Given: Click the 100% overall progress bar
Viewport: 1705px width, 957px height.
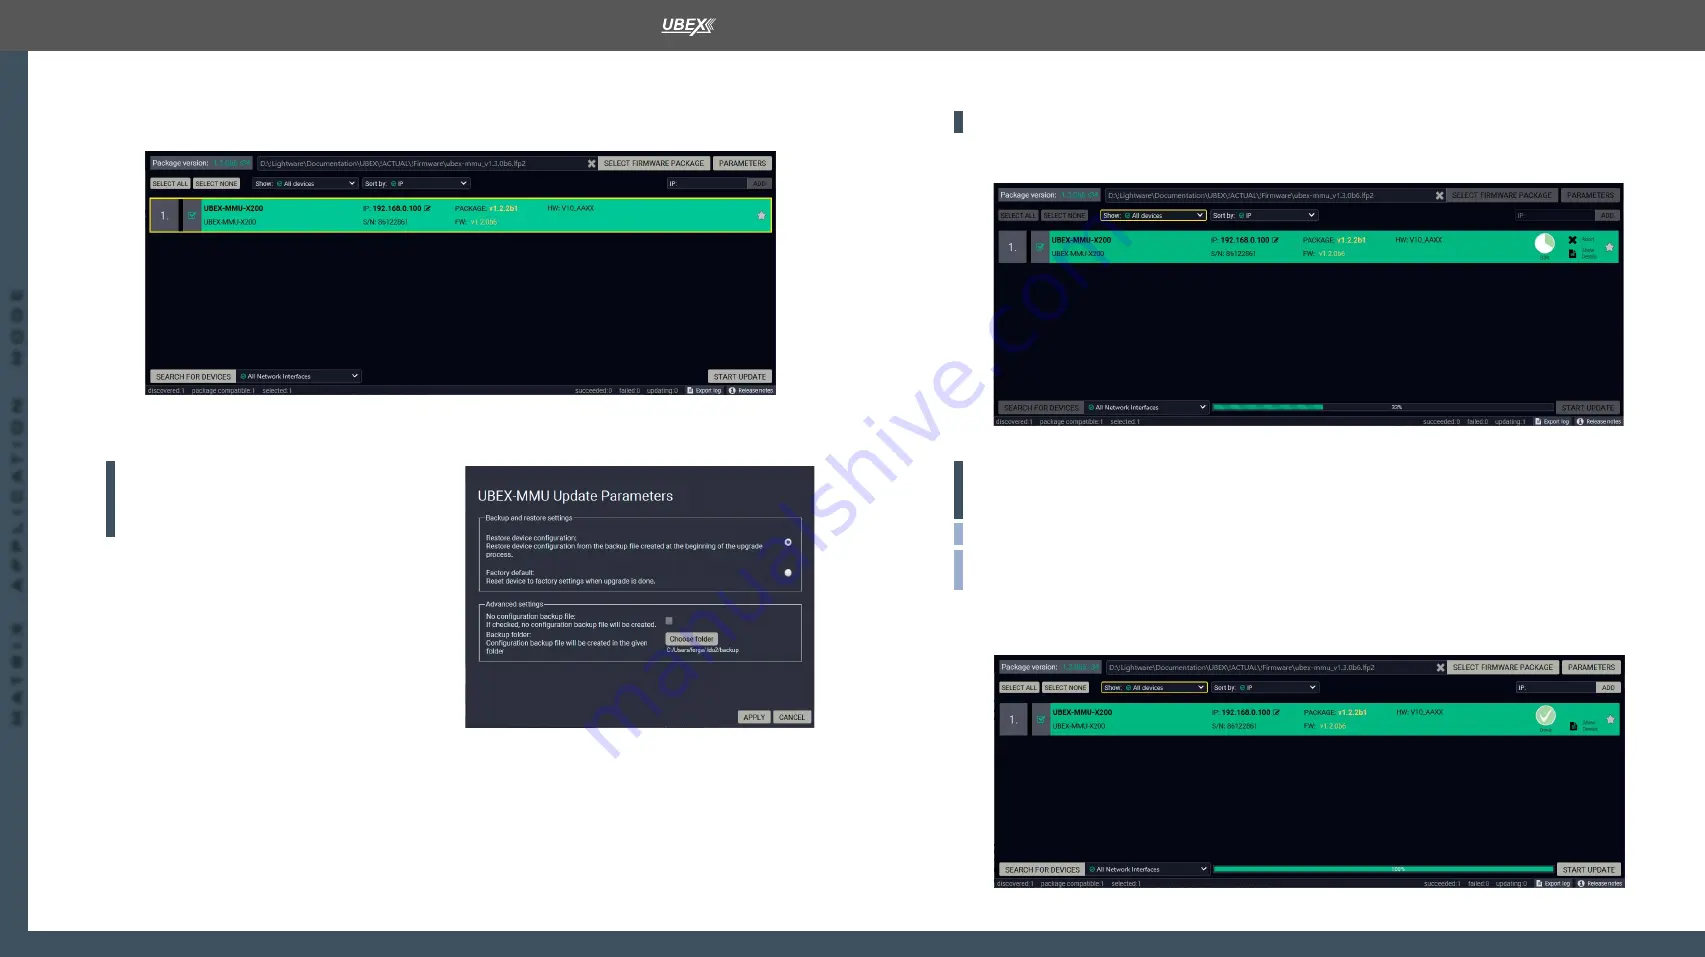Looking at the screenshot, I should pos(1384,869).
